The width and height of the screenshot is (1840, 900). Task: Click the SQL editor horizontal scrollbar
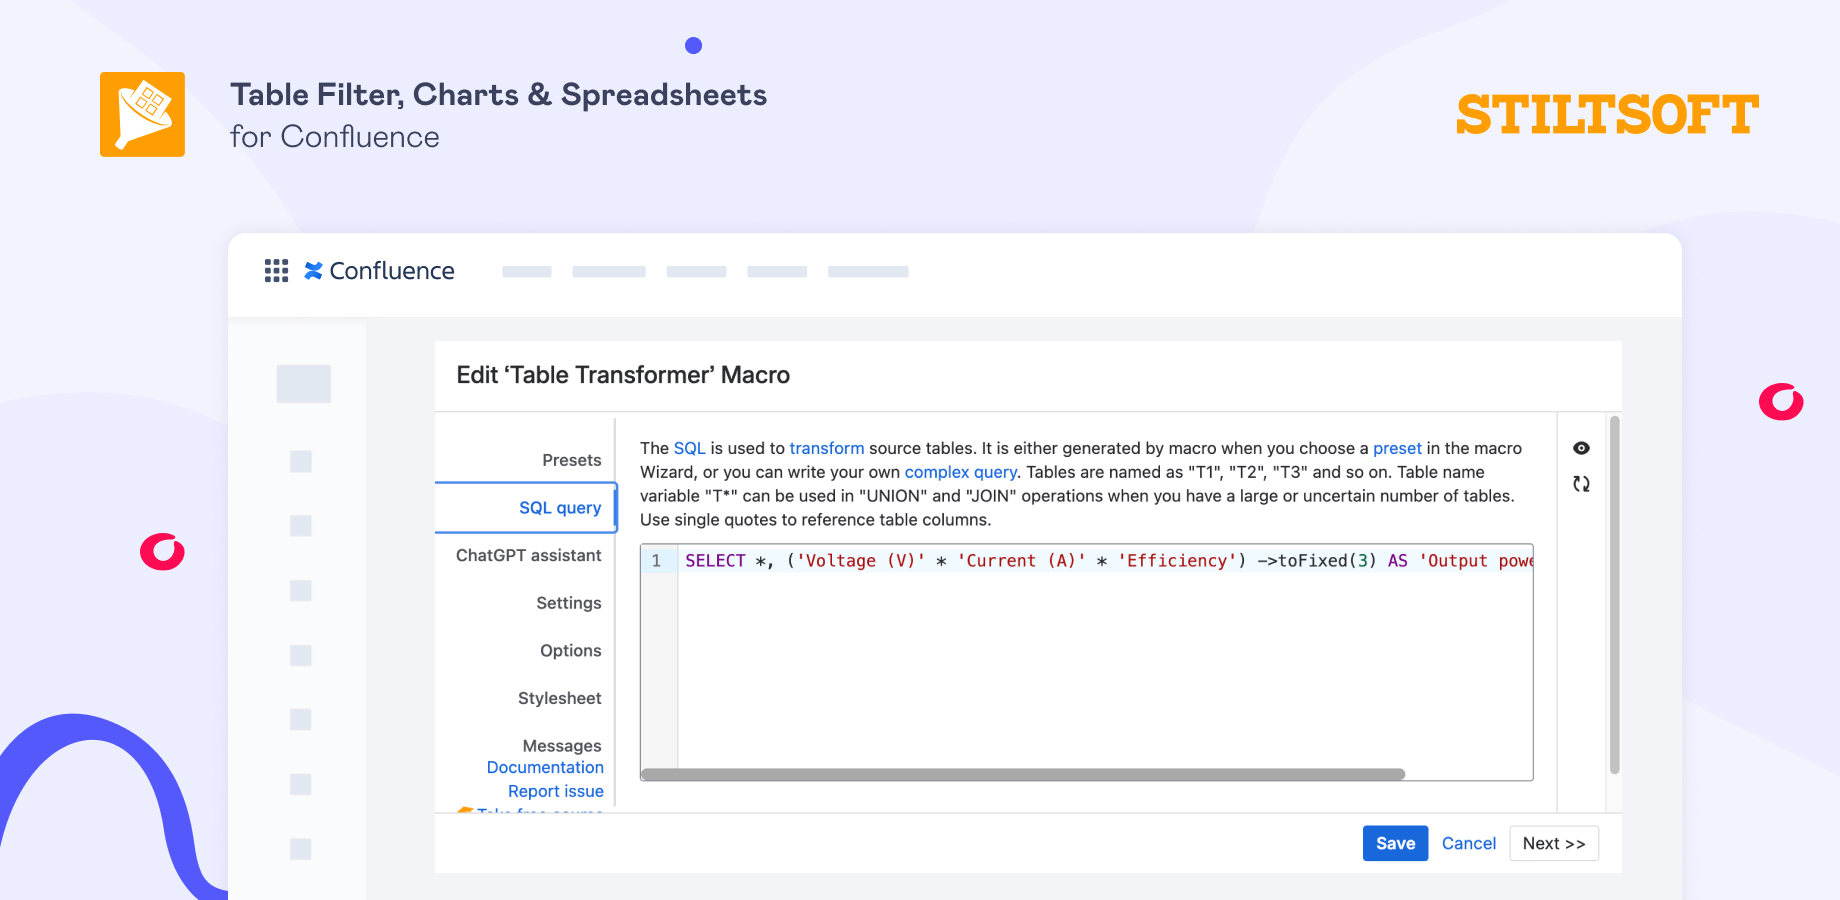click(1023, 774)
